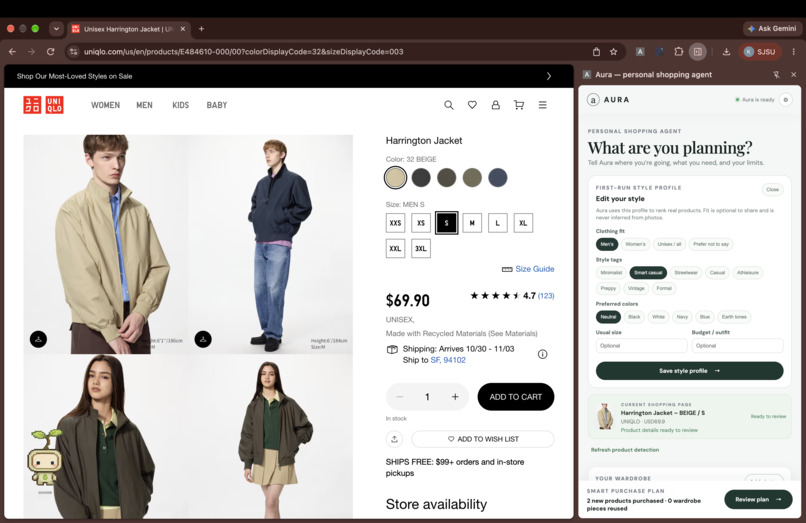This screenshot has height=523, width=806.
Task: Click ADD TO WISH LIST button
Action: point(483,439)
